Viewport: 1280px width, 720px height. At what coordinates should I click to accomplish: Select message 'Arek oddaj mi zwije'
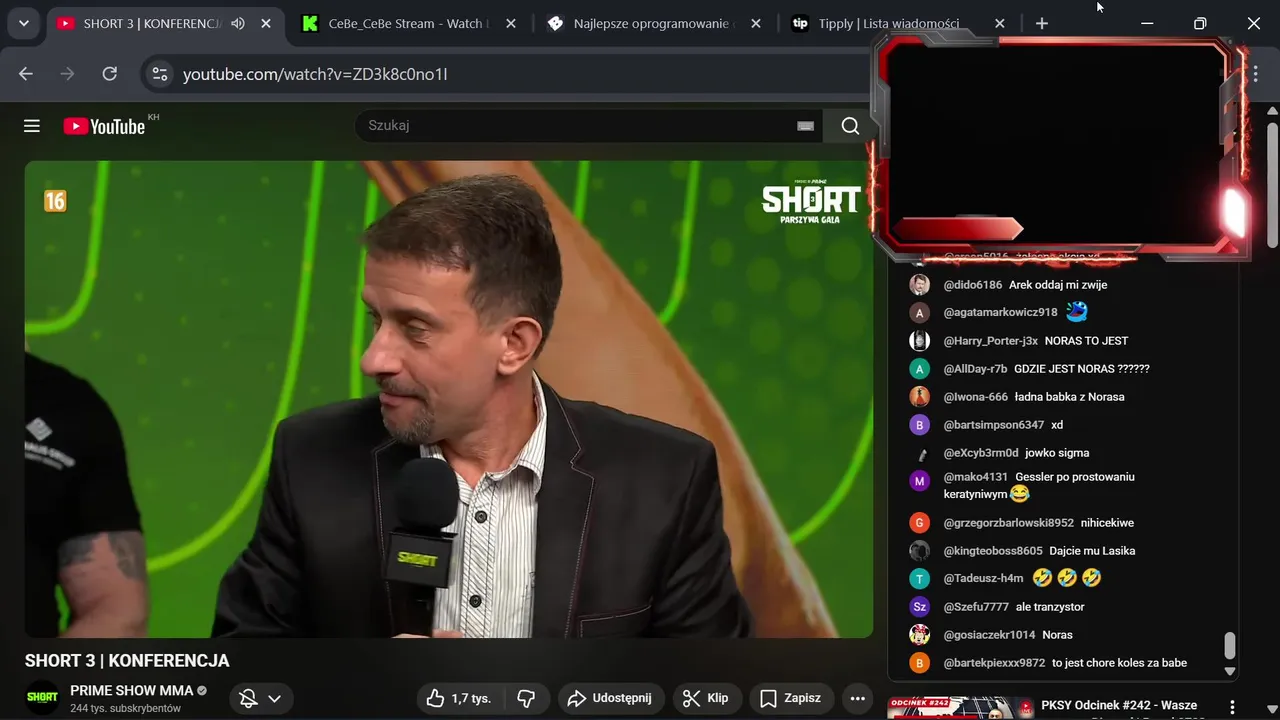point(1058,285)
